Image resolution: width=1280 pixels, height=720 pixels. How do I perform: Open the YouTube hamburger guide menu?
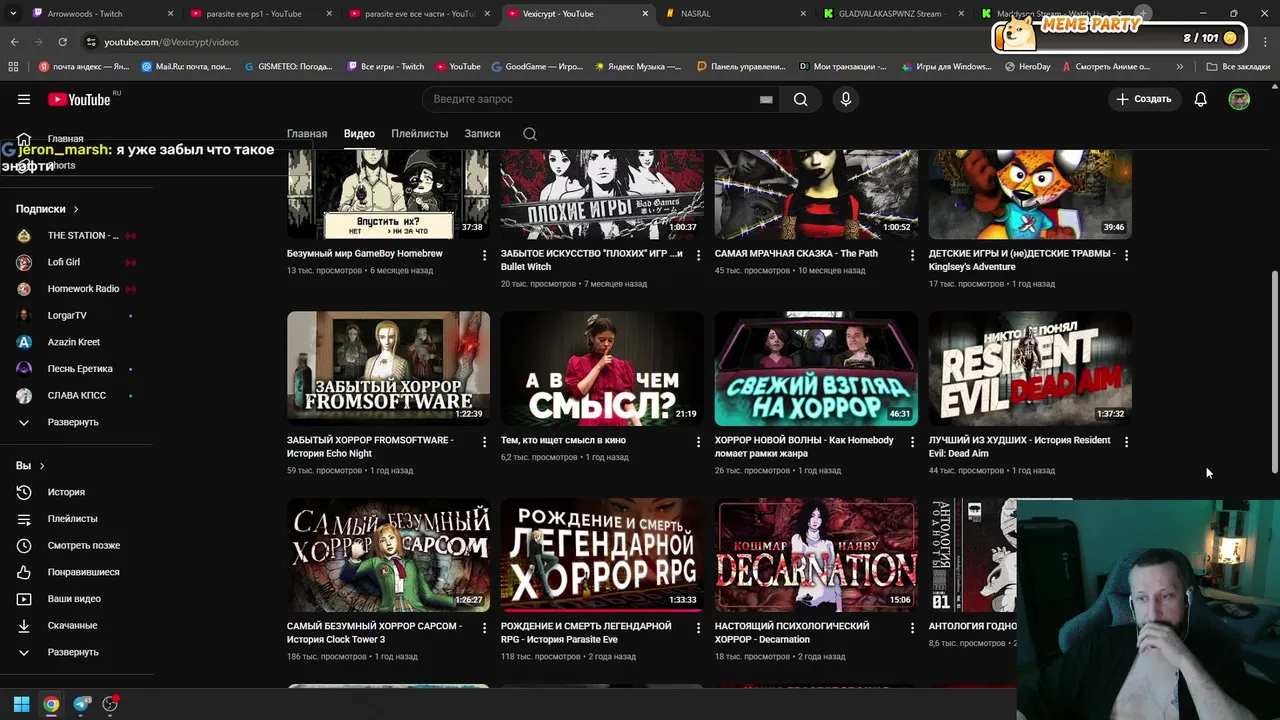[x=24, y=99]
